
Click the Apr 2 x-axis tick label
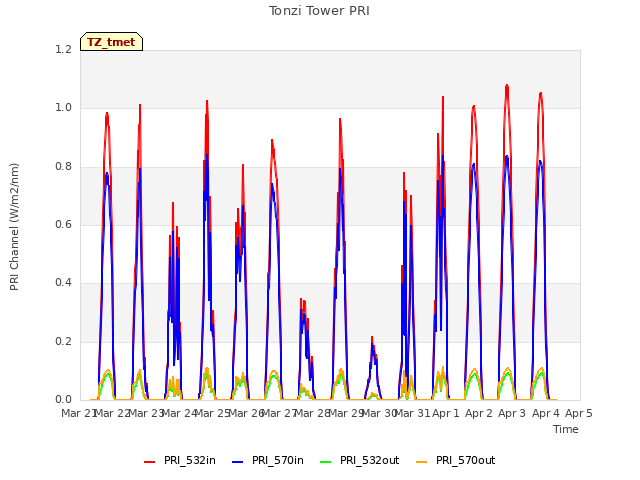tap(479, 413)
